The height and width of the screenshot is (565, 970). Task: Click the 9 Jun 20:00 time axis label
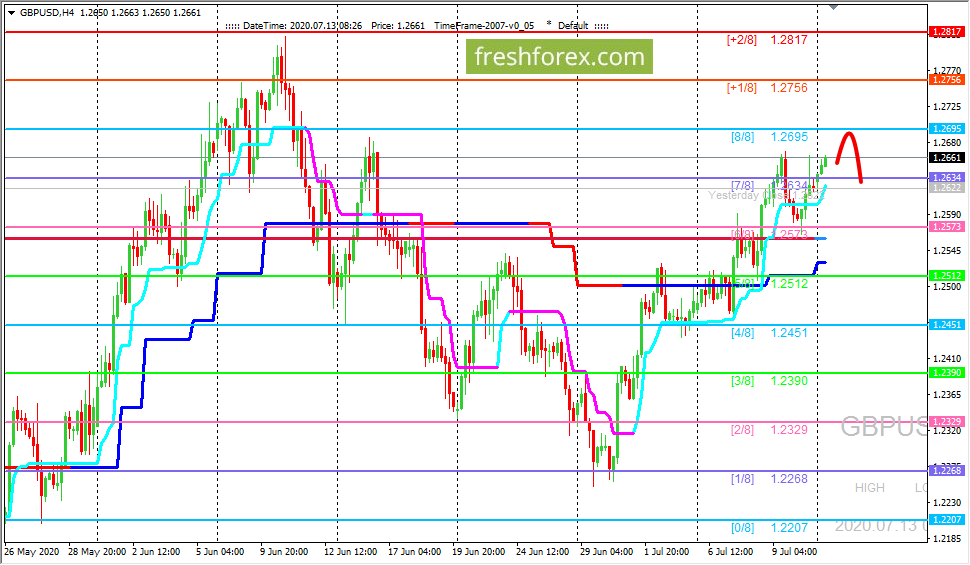(x=284, y=551)
